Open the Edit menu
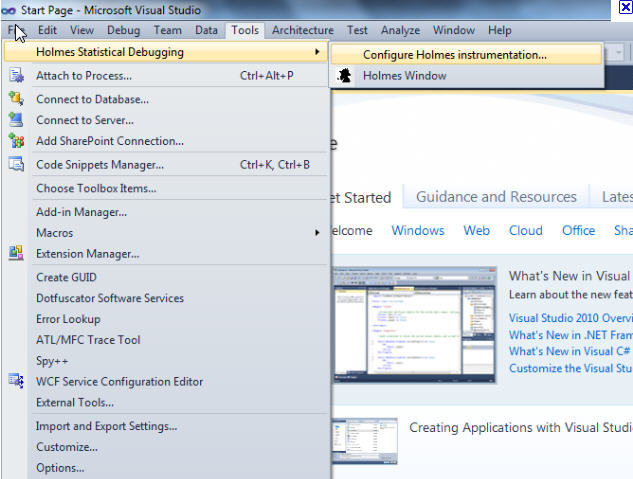 (x=47, y=30)
